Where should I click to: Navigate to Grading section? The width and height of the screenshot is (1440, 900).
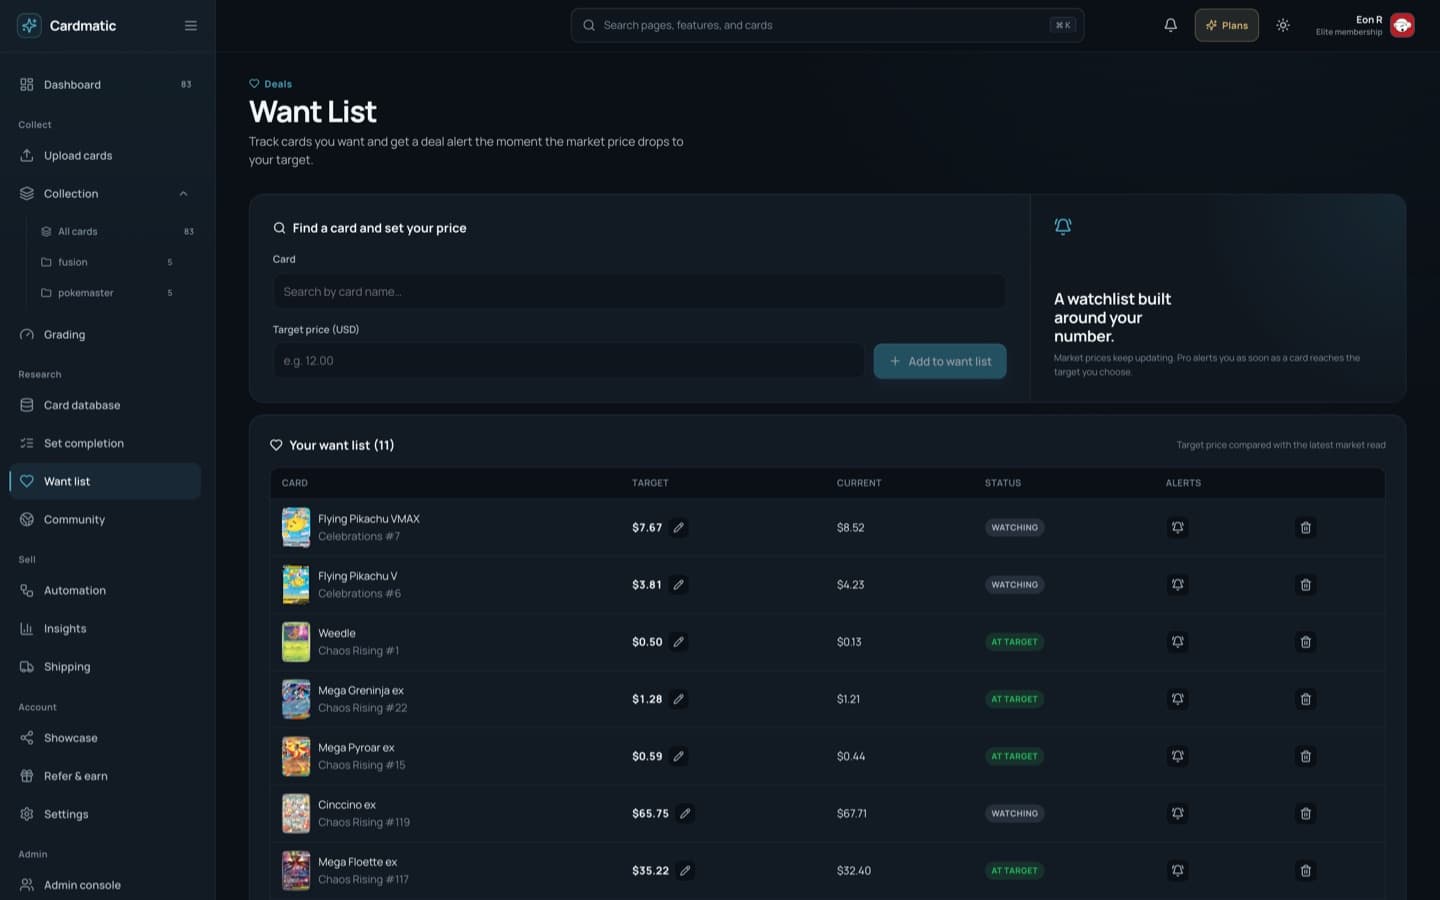point(105,335)
